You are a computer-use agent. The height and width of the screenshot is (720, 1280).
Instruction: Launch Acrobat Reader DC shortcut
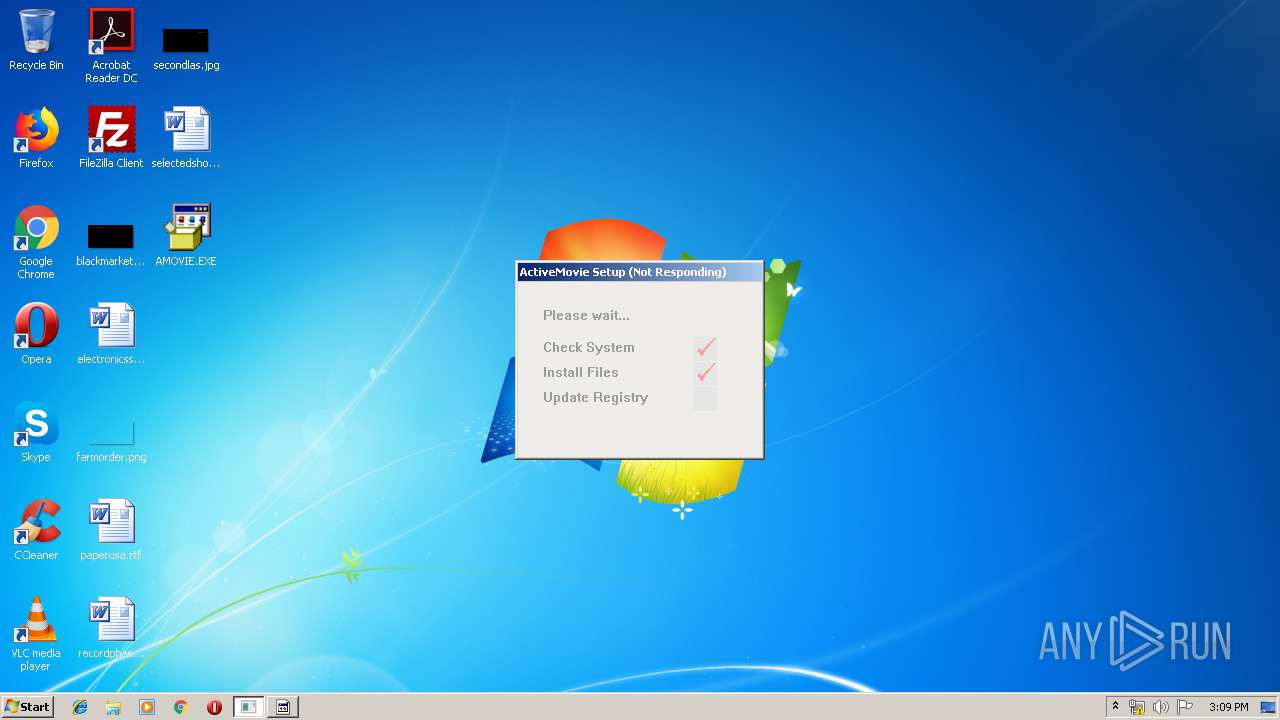(x=111, y=46)
